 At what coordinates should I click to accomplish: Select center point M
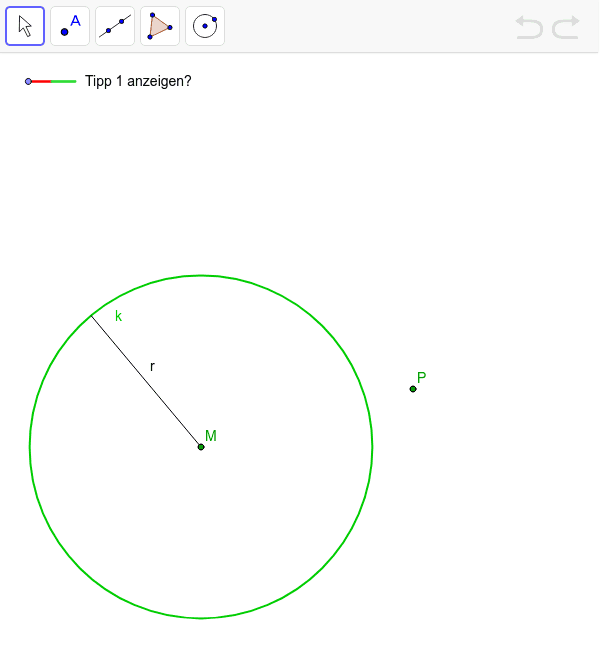201,447
